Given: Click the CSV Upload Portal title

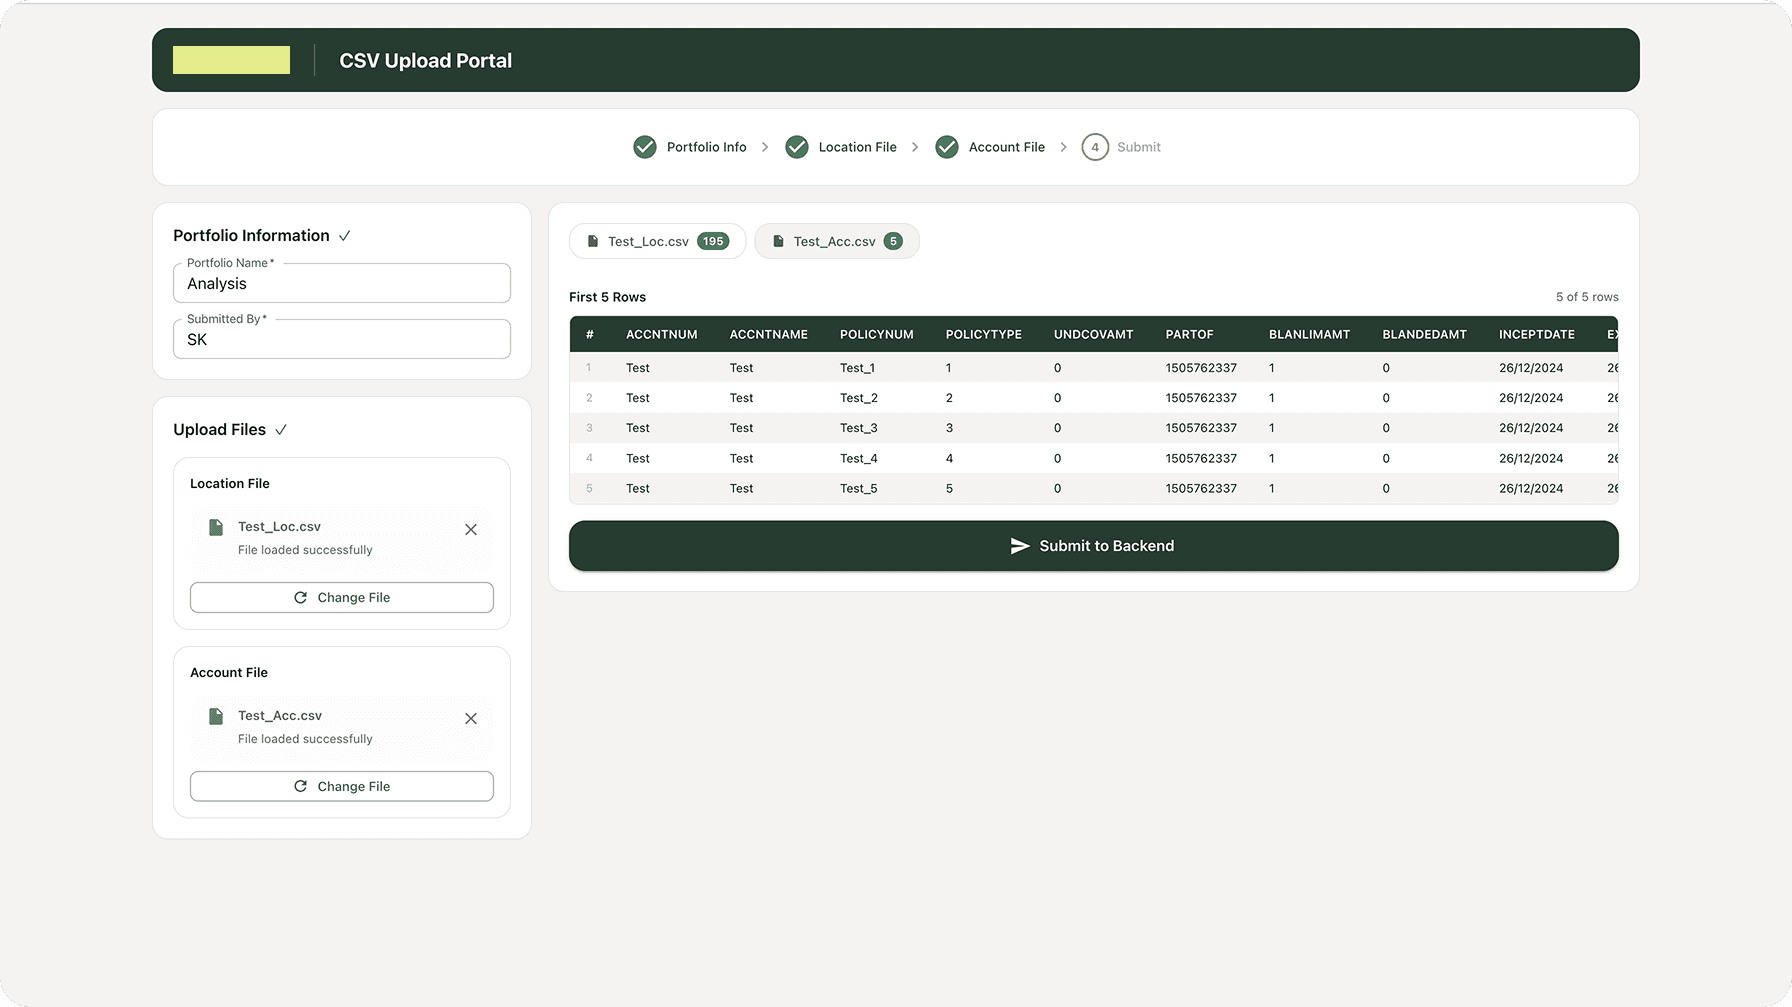Looking at the screenshot, I should 426,61.
